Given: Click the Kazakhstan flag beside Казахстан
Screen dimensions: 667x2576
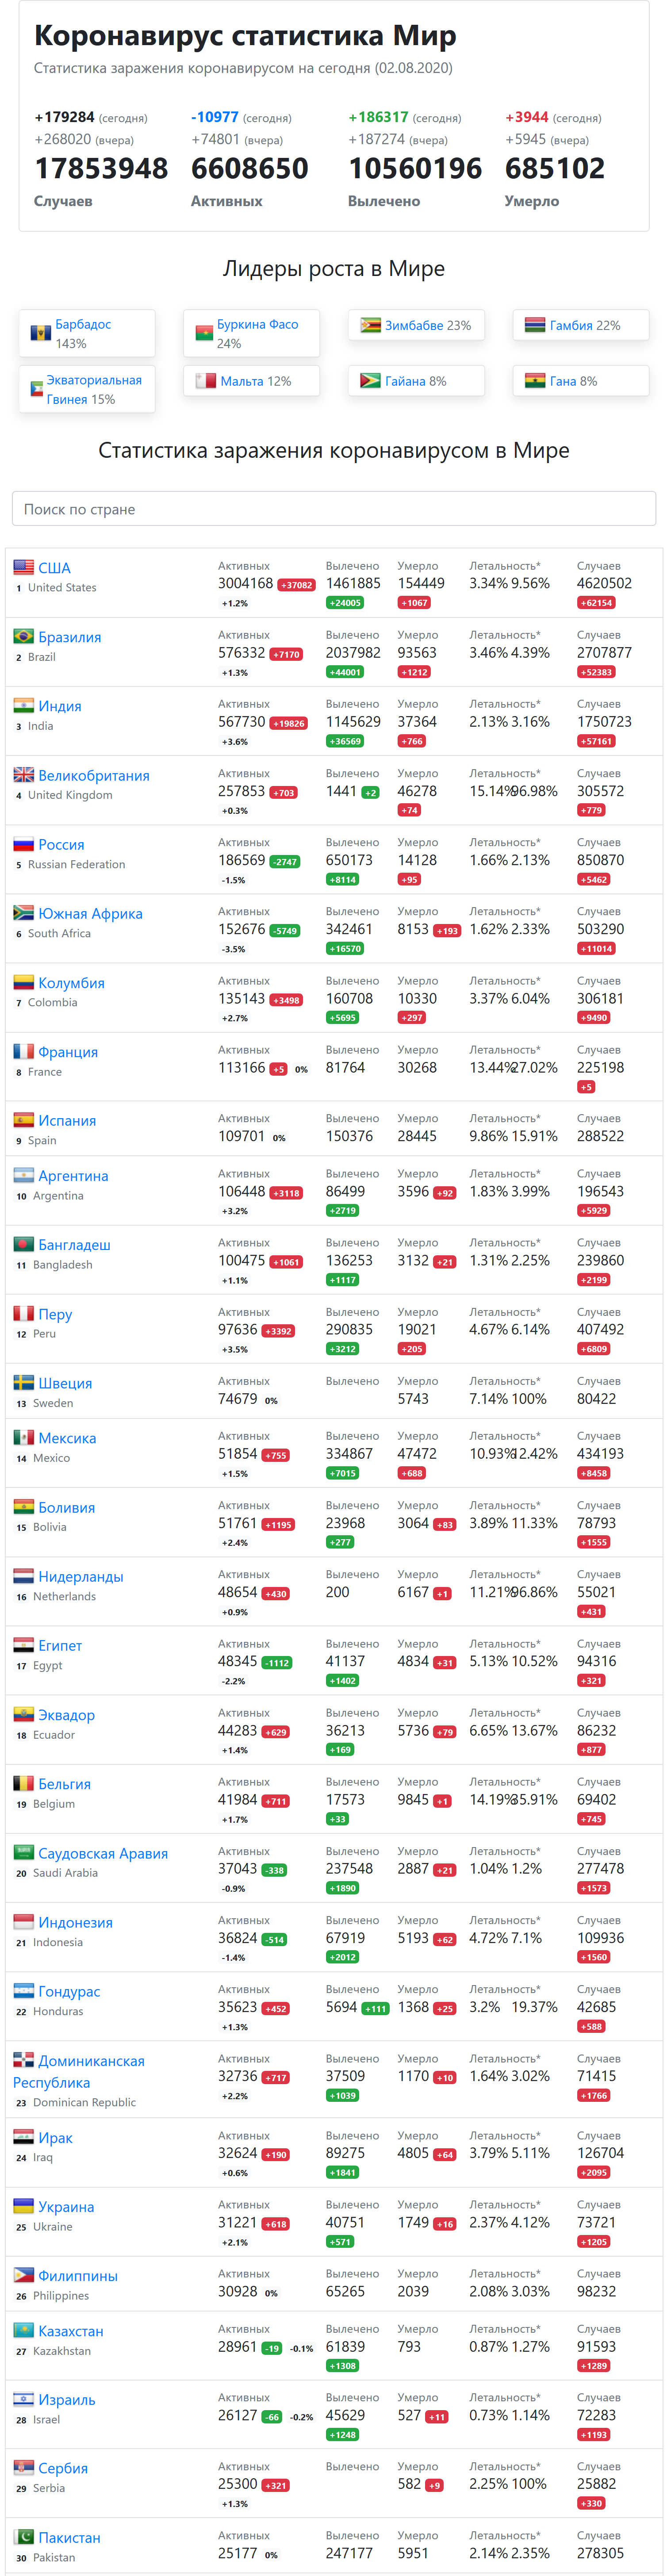Looking at the screenshot, I should click(x=23, y=2330).
